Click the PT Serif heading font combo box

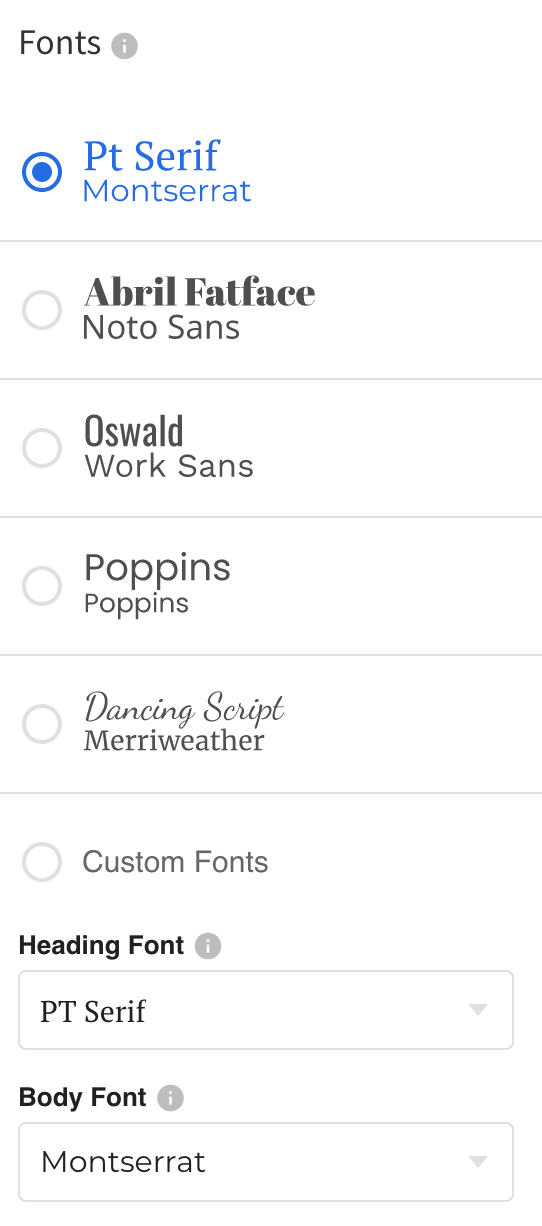pos(266,1010)
